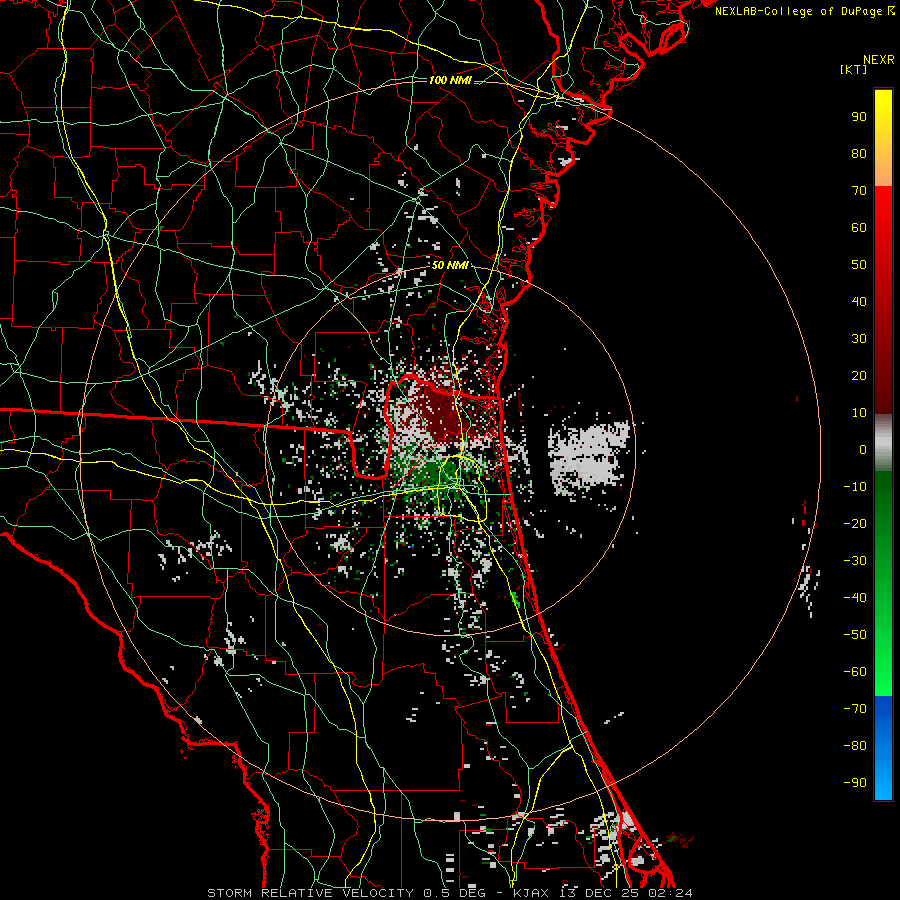Screen dimensions: 900x900
Task: Select the -60 value on the velocity scale
Action: pos(855,672)
